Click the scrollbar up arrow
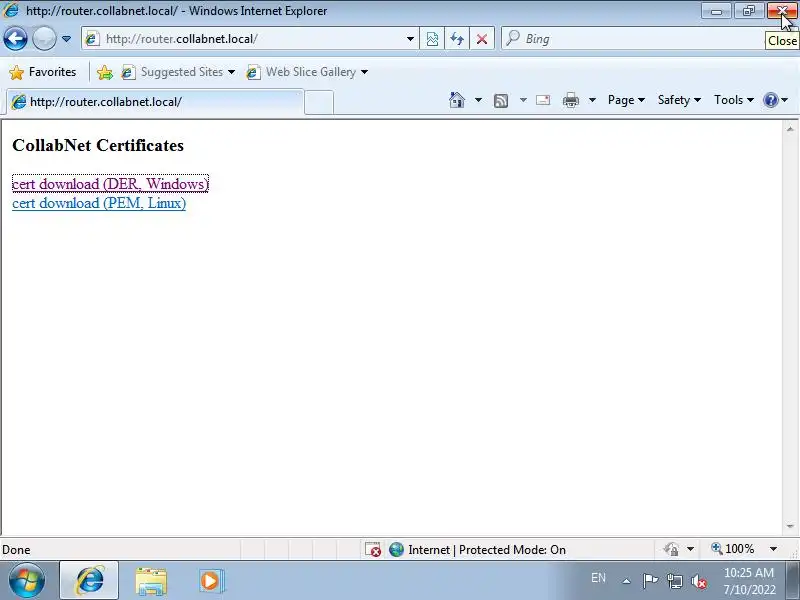Viewport: 800px width, 600px height. [790, 129]
